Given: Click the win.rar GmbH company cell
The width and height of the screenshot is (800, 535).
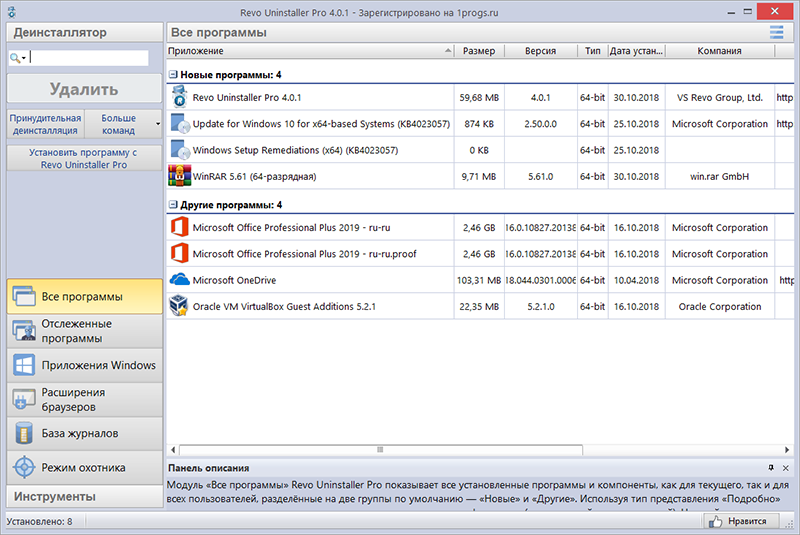Looking at the screenshot, I should (720, 176).
